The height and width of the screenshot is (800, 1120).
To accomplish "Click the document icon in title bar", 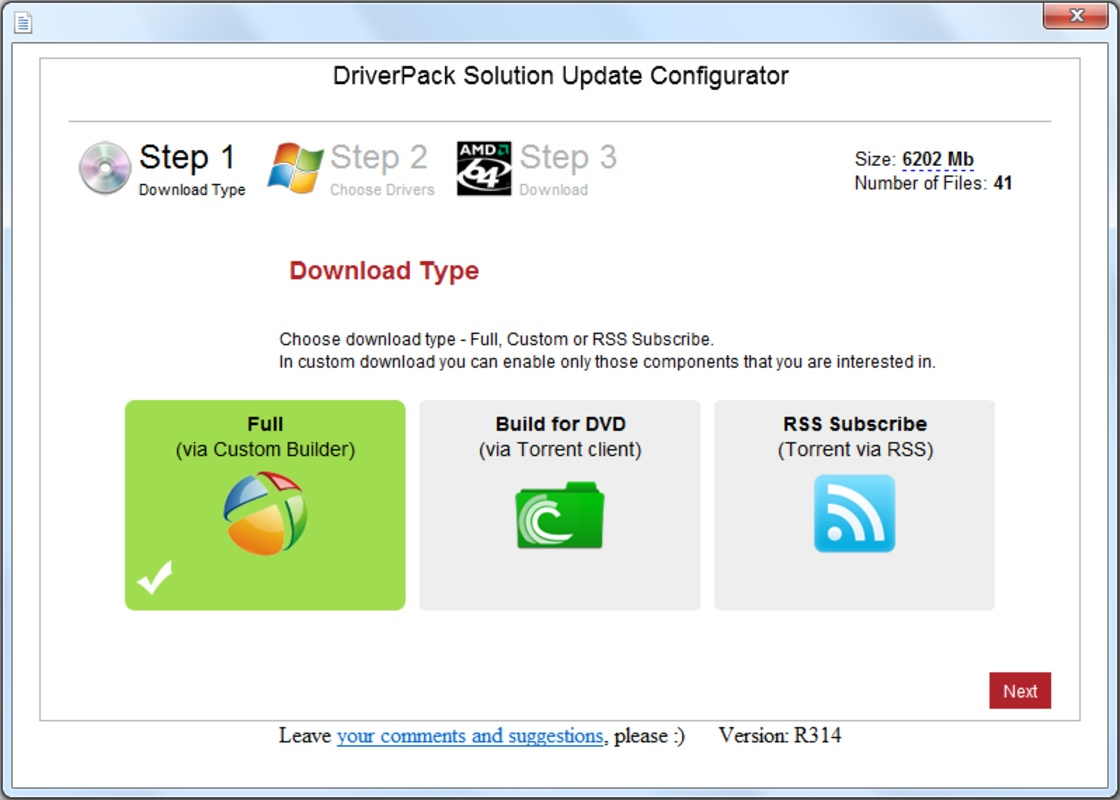I will [23, 23].
